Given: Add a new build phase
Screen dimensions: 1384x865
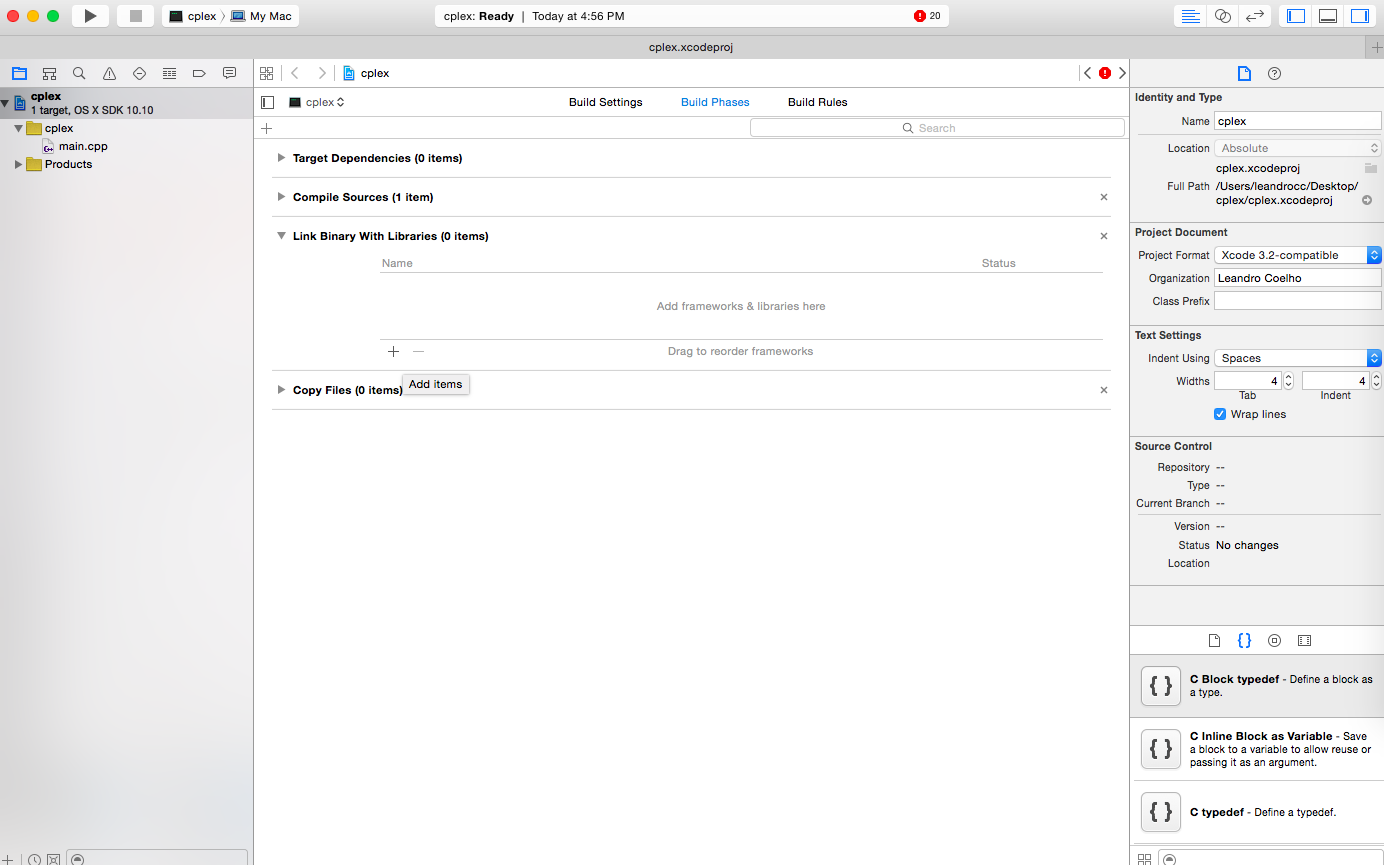Looking at the screenshot, I should [x=266, y=128].
